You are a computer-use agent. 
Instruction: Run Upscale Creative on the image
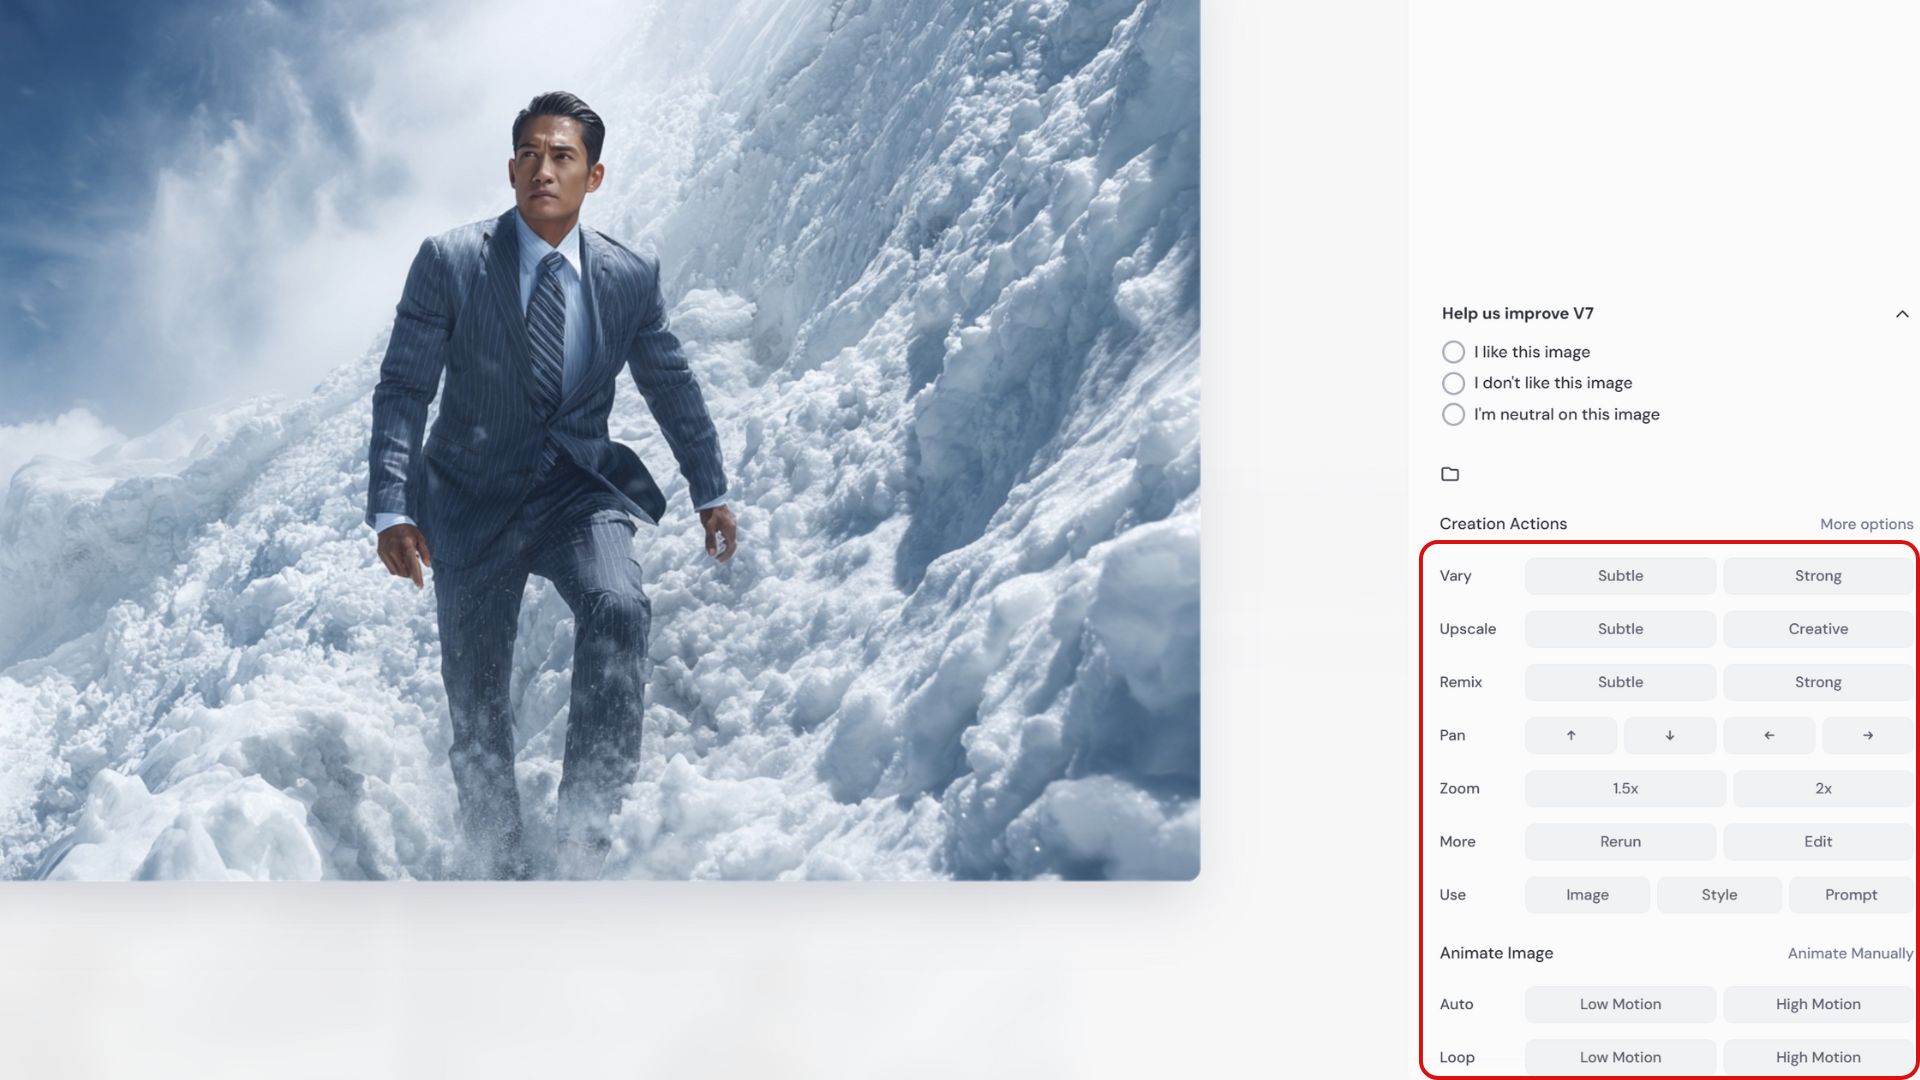pos(1817,629)
